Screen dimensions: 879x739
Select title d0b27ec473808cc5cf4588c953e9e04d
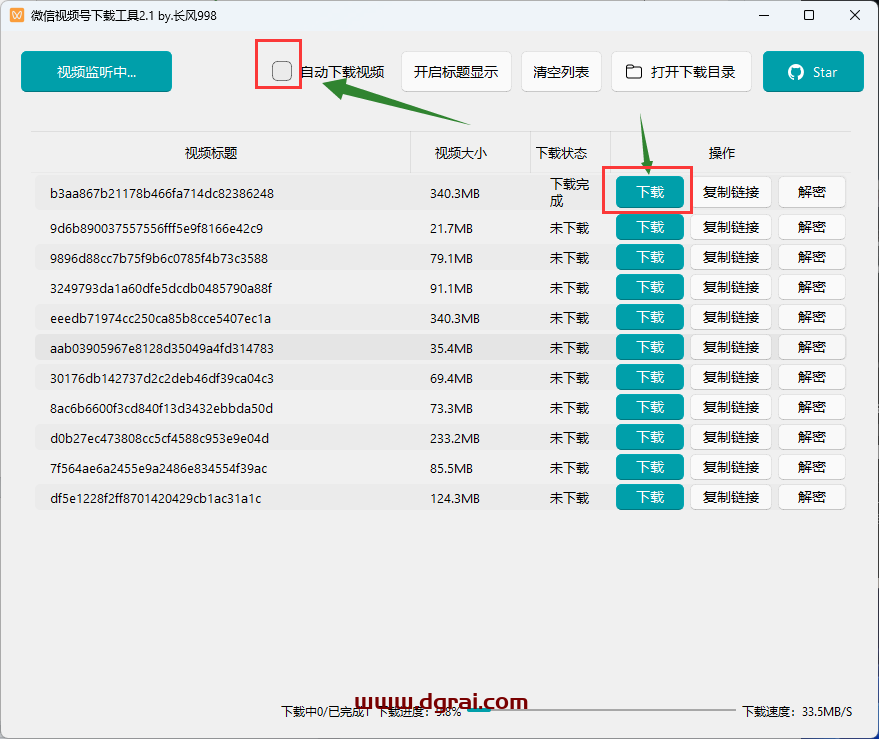point(160,438)
